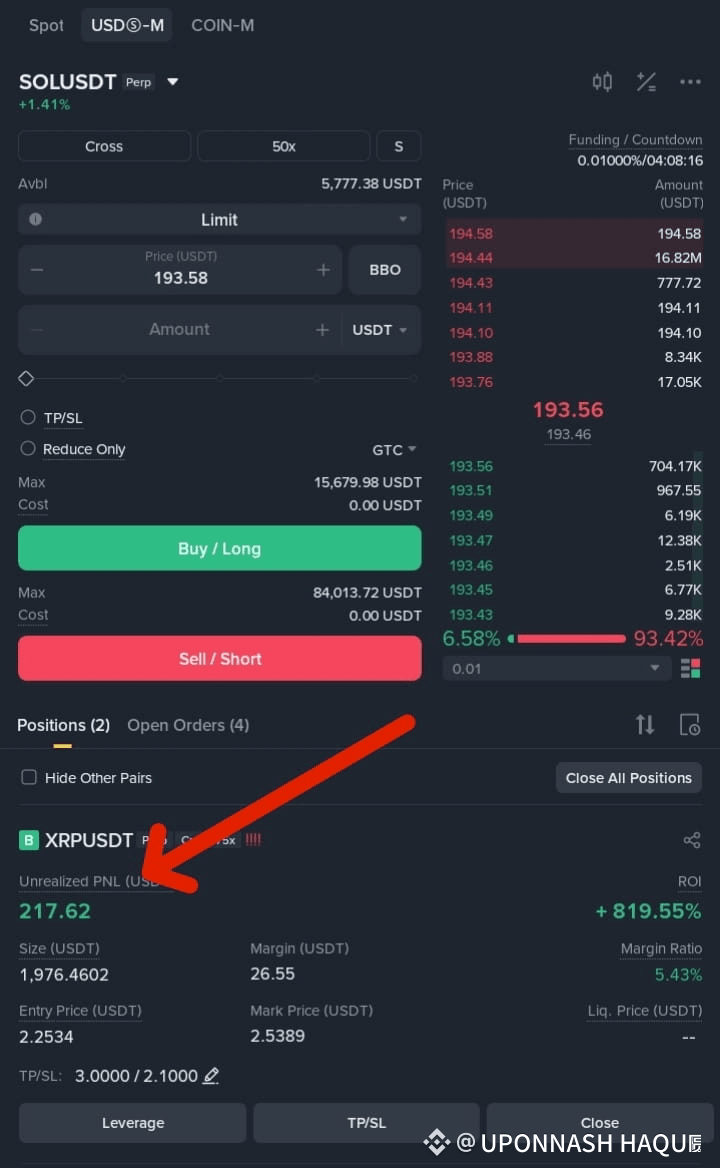Tap the S position mode button
This screenshot has height=1168, width=720.
[x=398, y=146]
